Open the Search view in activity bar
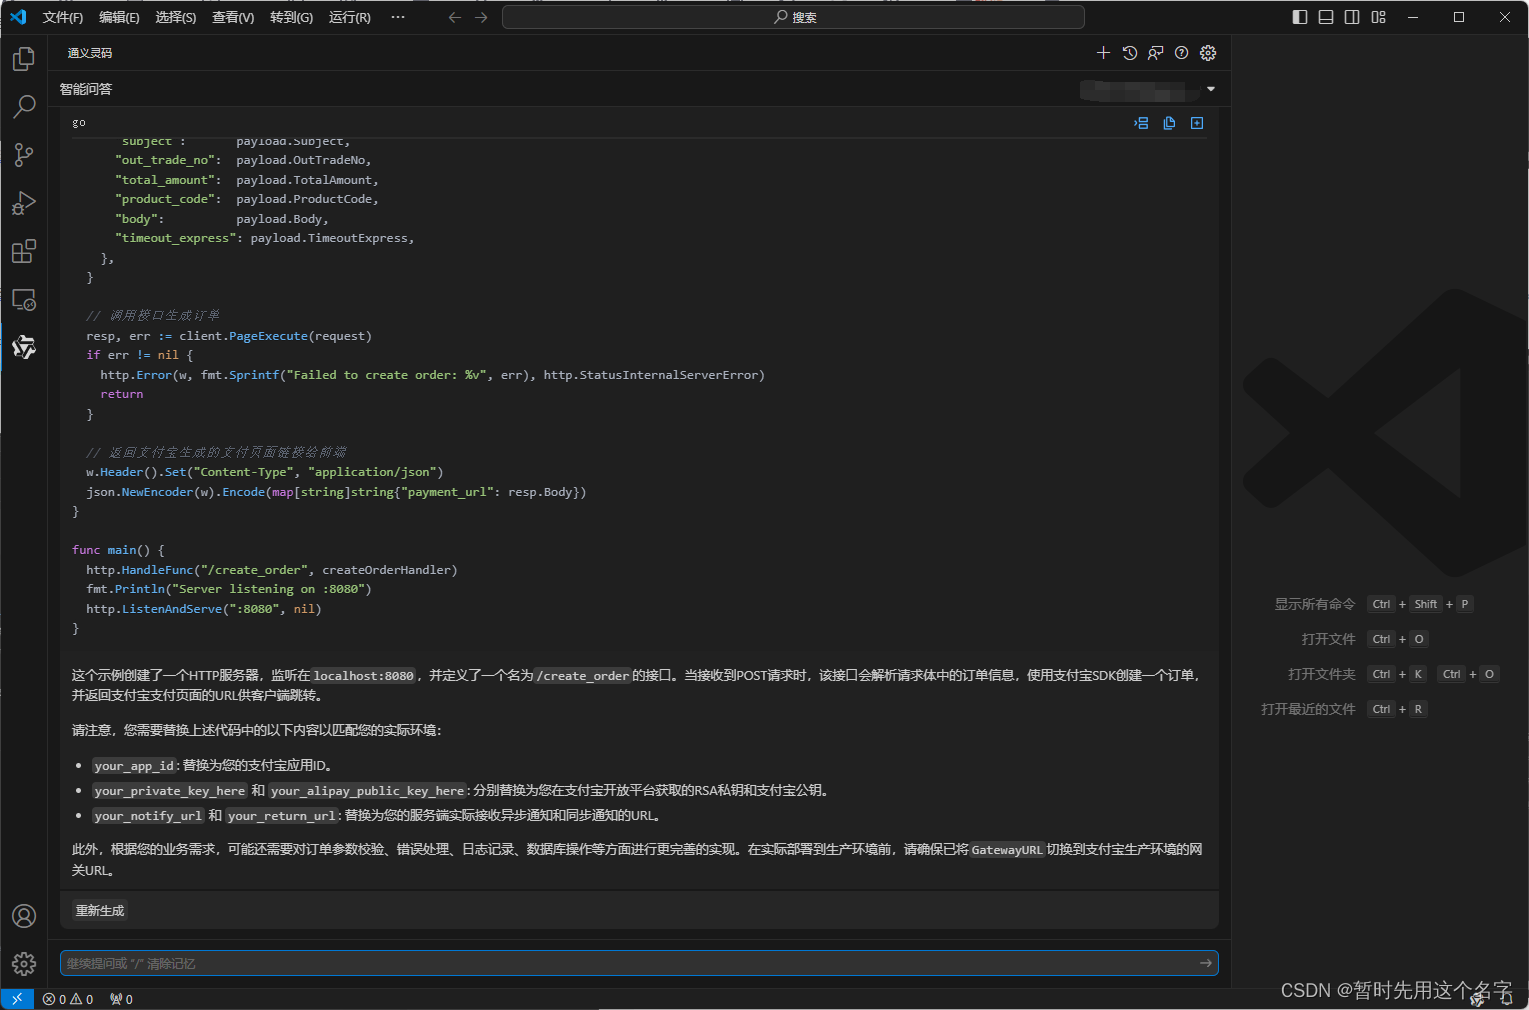Image resolution: width=1529 pixels, height=1010 pixels. [24, 107]
